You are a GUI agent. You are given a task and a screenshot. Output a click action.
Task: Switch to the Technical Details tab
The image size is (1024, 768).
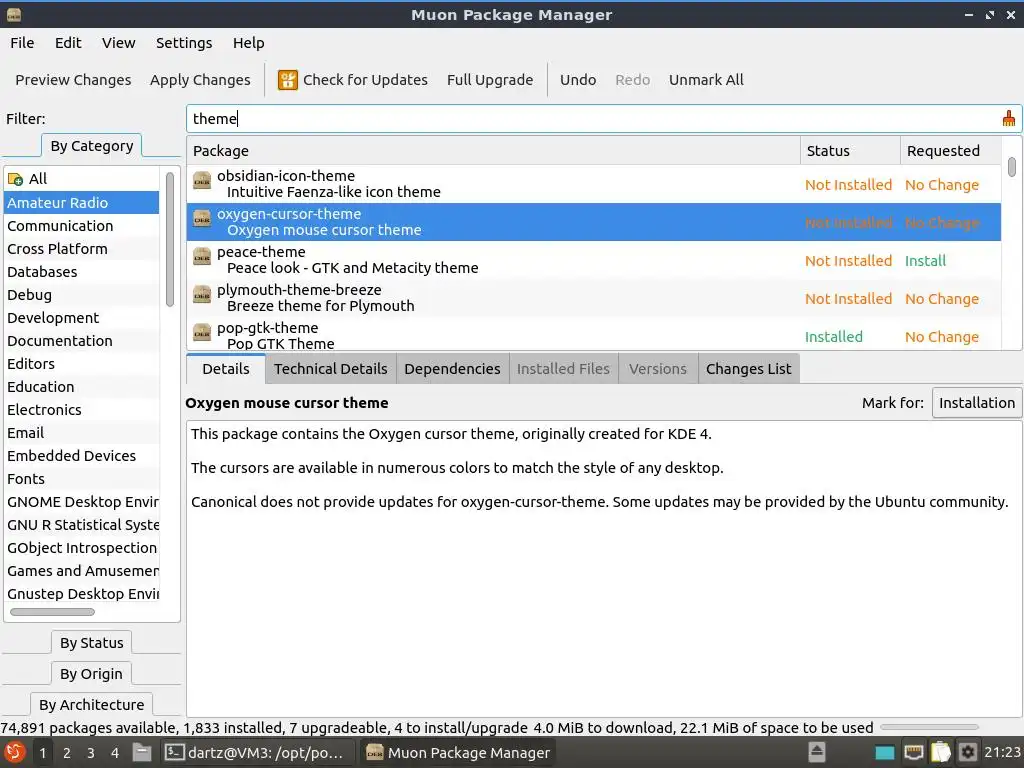(330, 369)
